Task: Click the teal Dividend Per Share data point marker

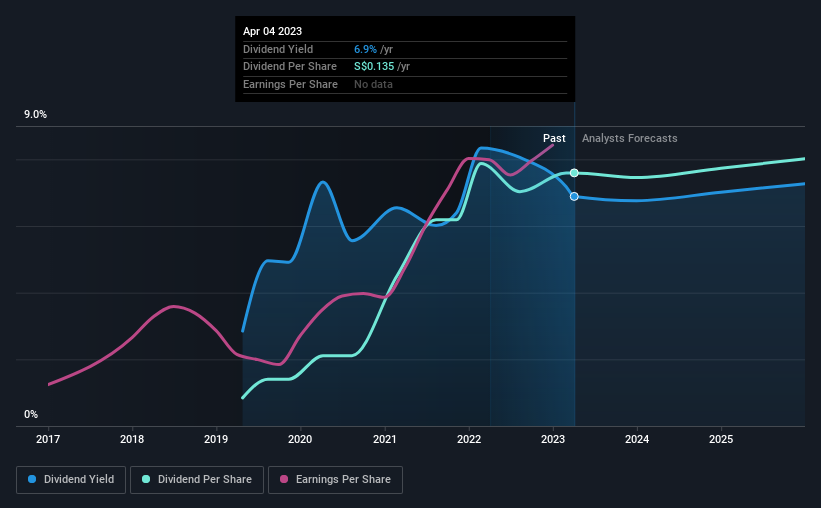Action: tap(574, 173)
